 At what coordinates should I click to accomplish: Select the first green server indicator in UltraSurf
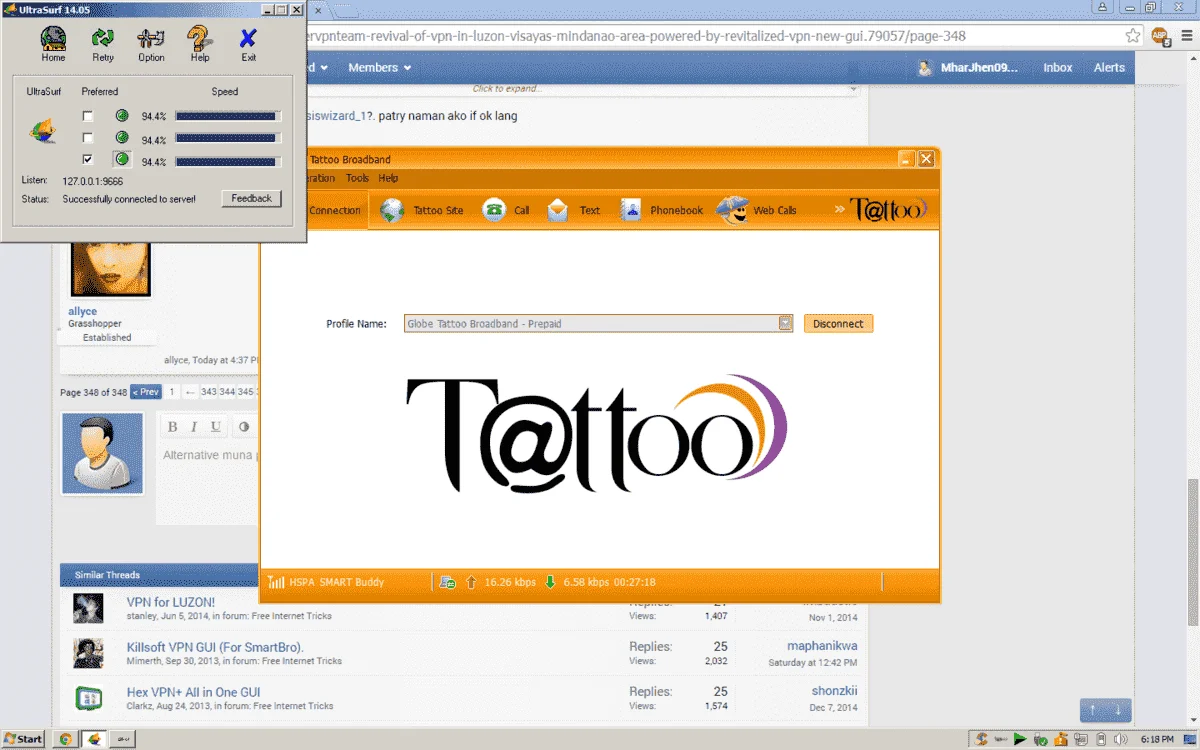pos(122,115)
